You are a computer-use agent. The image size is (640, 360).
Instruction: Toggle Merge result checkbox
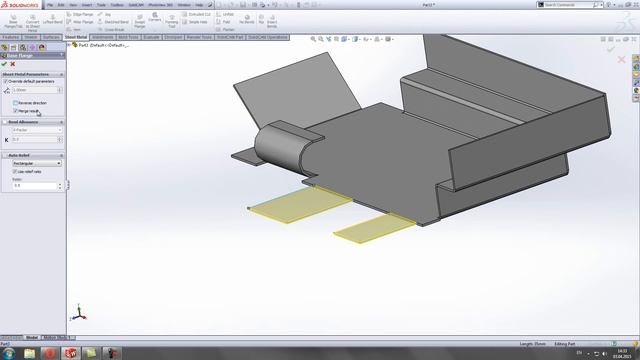(15, 111)
